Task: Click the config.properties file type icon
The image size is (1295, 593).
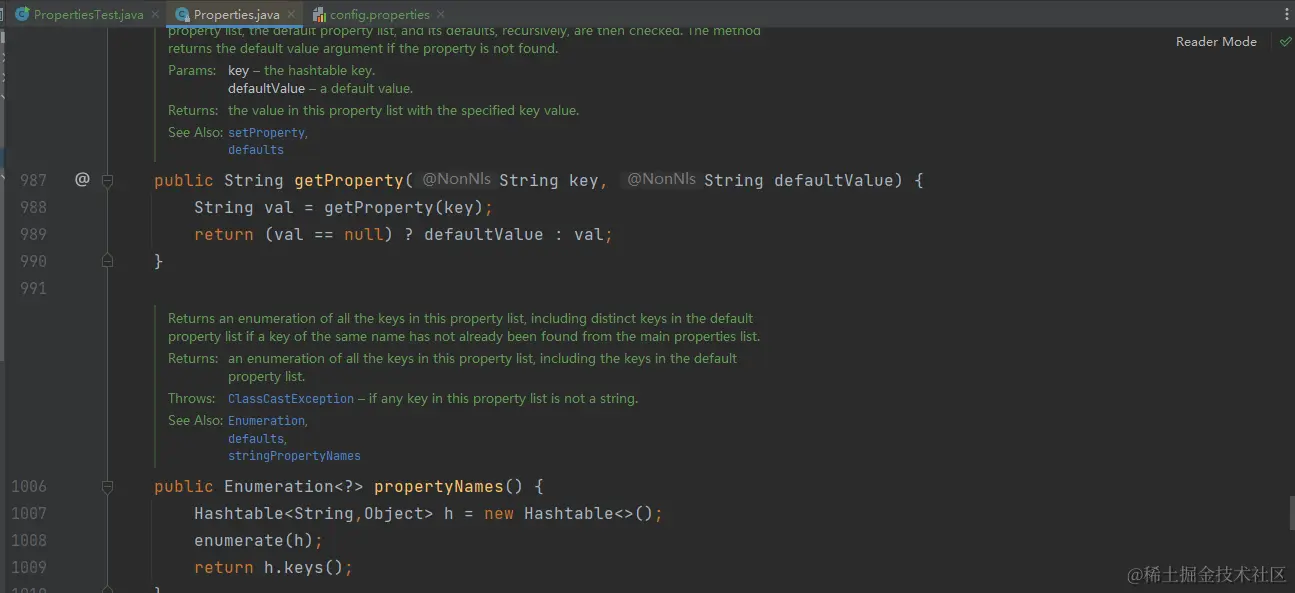Action: pyautogui.click(x=319, y=15)
